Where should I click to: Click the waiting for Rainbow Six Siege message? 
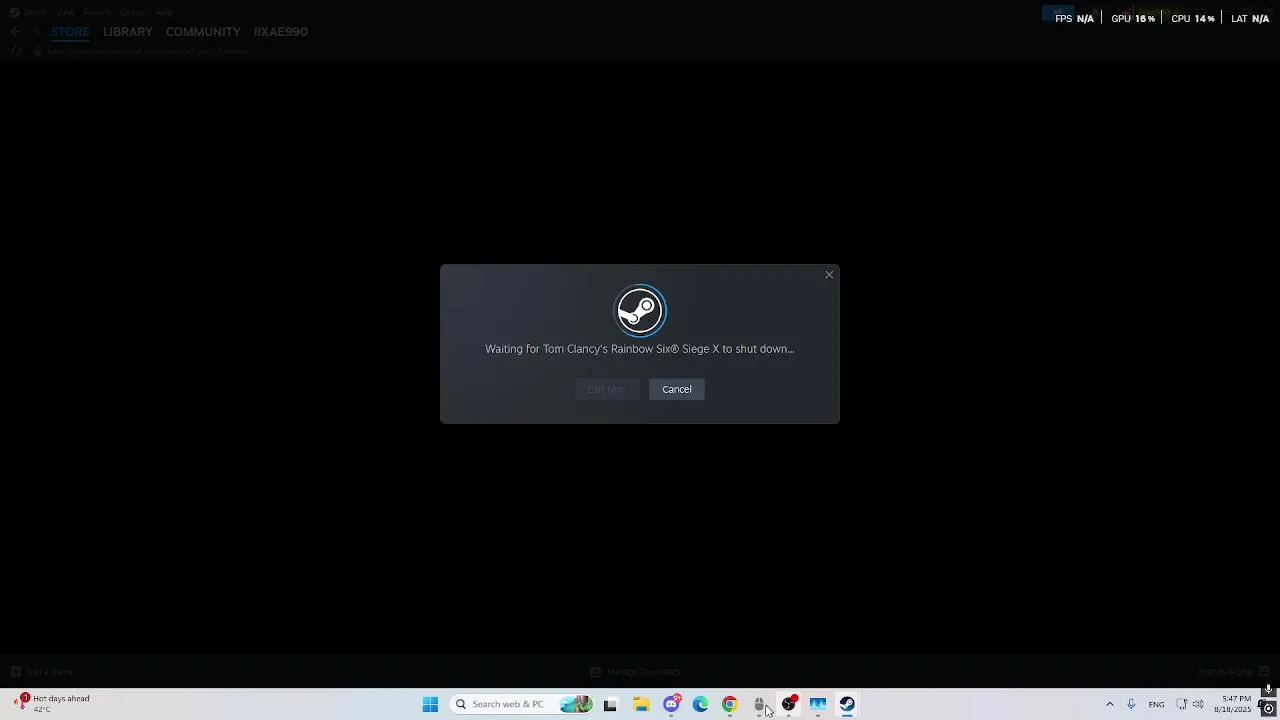point(640,349)
